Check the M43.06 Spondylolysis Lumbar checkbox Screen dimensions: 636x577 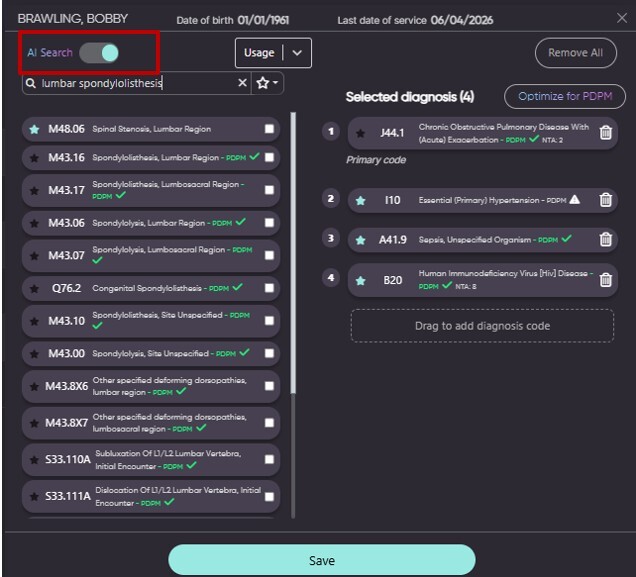(x=269, y=223)
